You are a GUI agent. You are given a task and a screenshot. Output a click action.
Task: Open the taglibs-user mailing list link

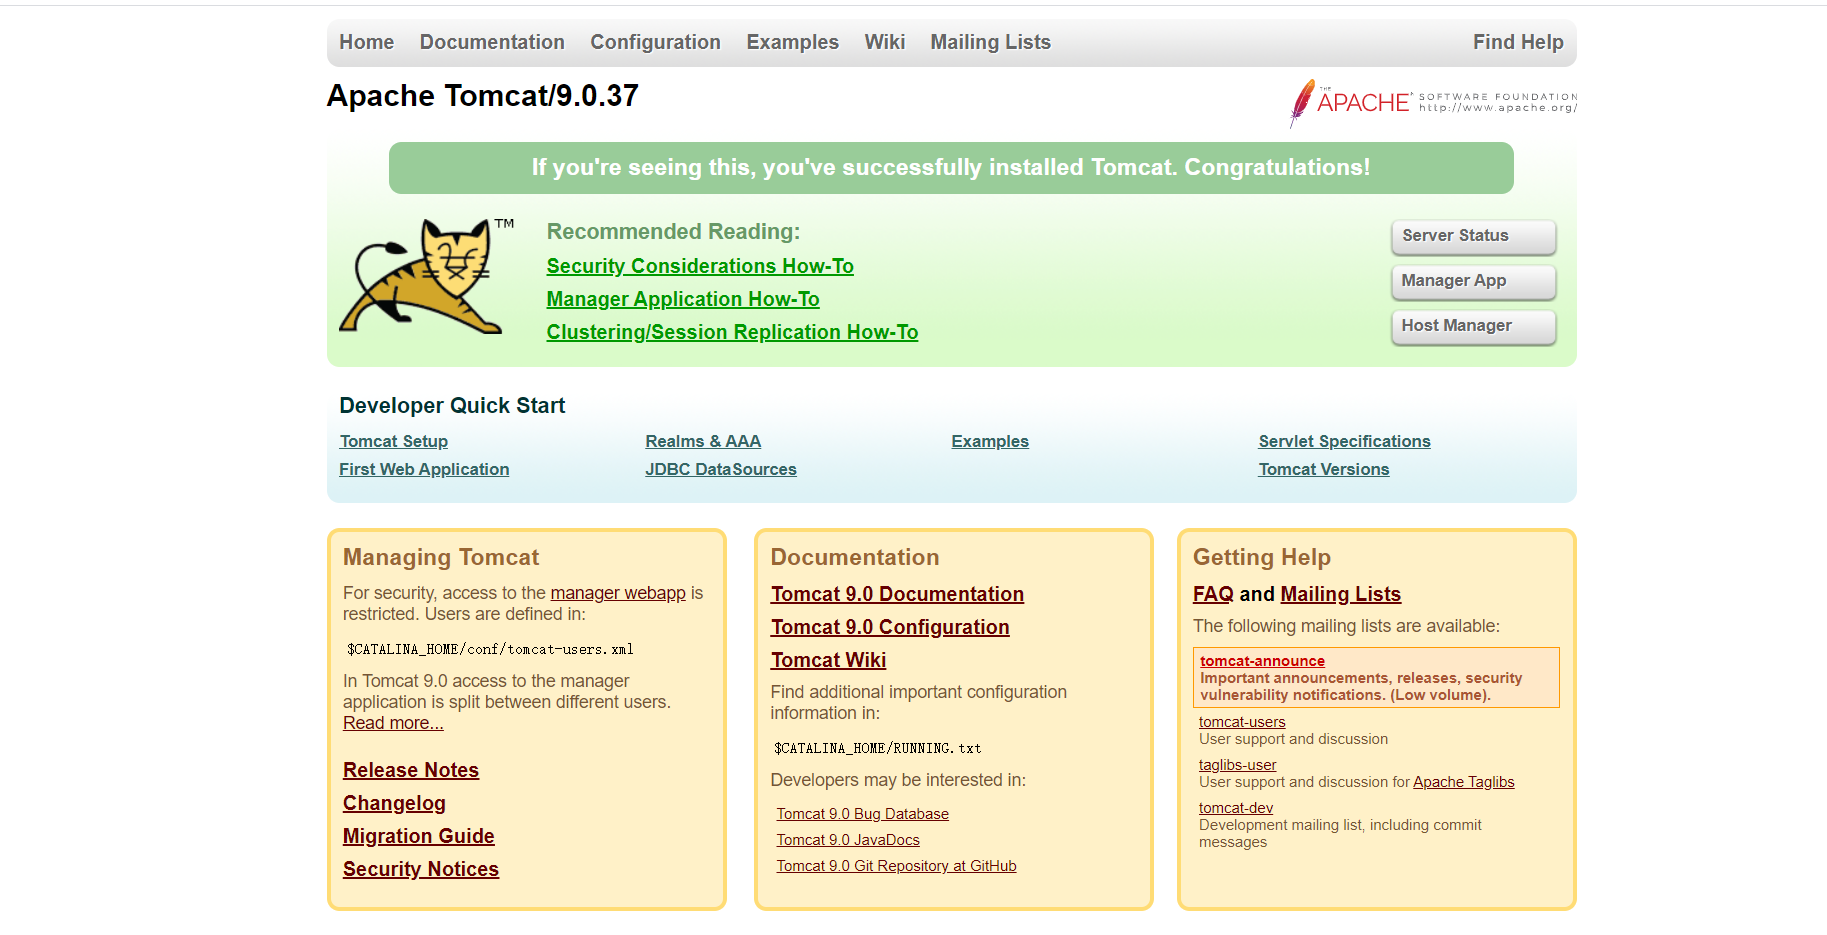(1237, 765)
